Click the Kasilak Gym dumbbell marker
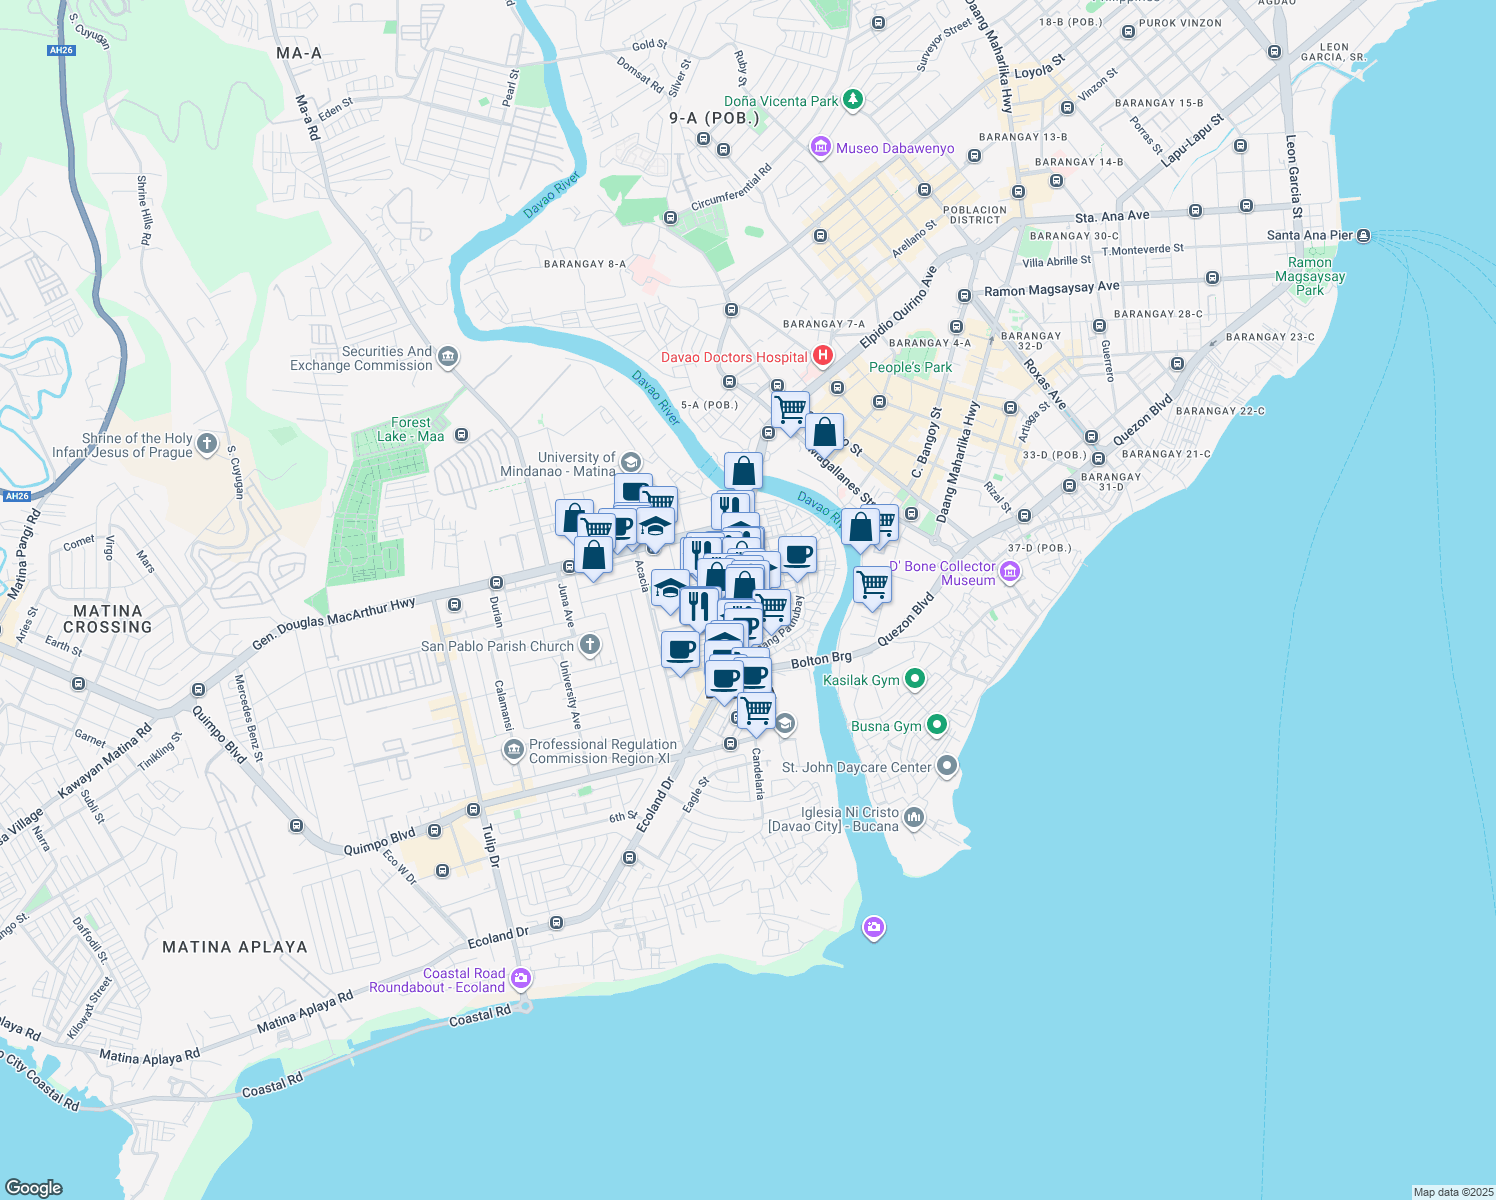Image resolution: width=1496 pixels, height=1200 pixels. click(915, 679)
